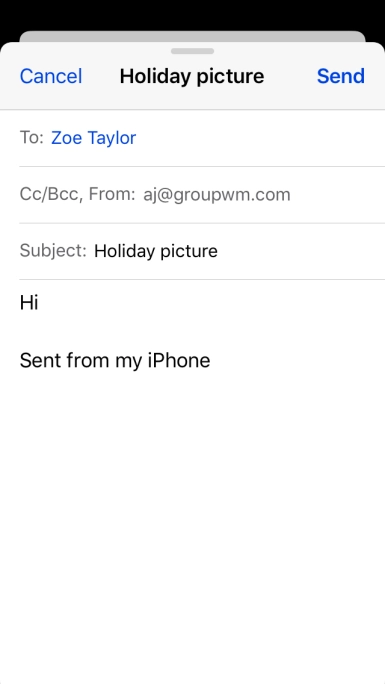Tap the Holiday picture header title
Viewport: 385px width, 684px height.
click(x=192, y=76)
